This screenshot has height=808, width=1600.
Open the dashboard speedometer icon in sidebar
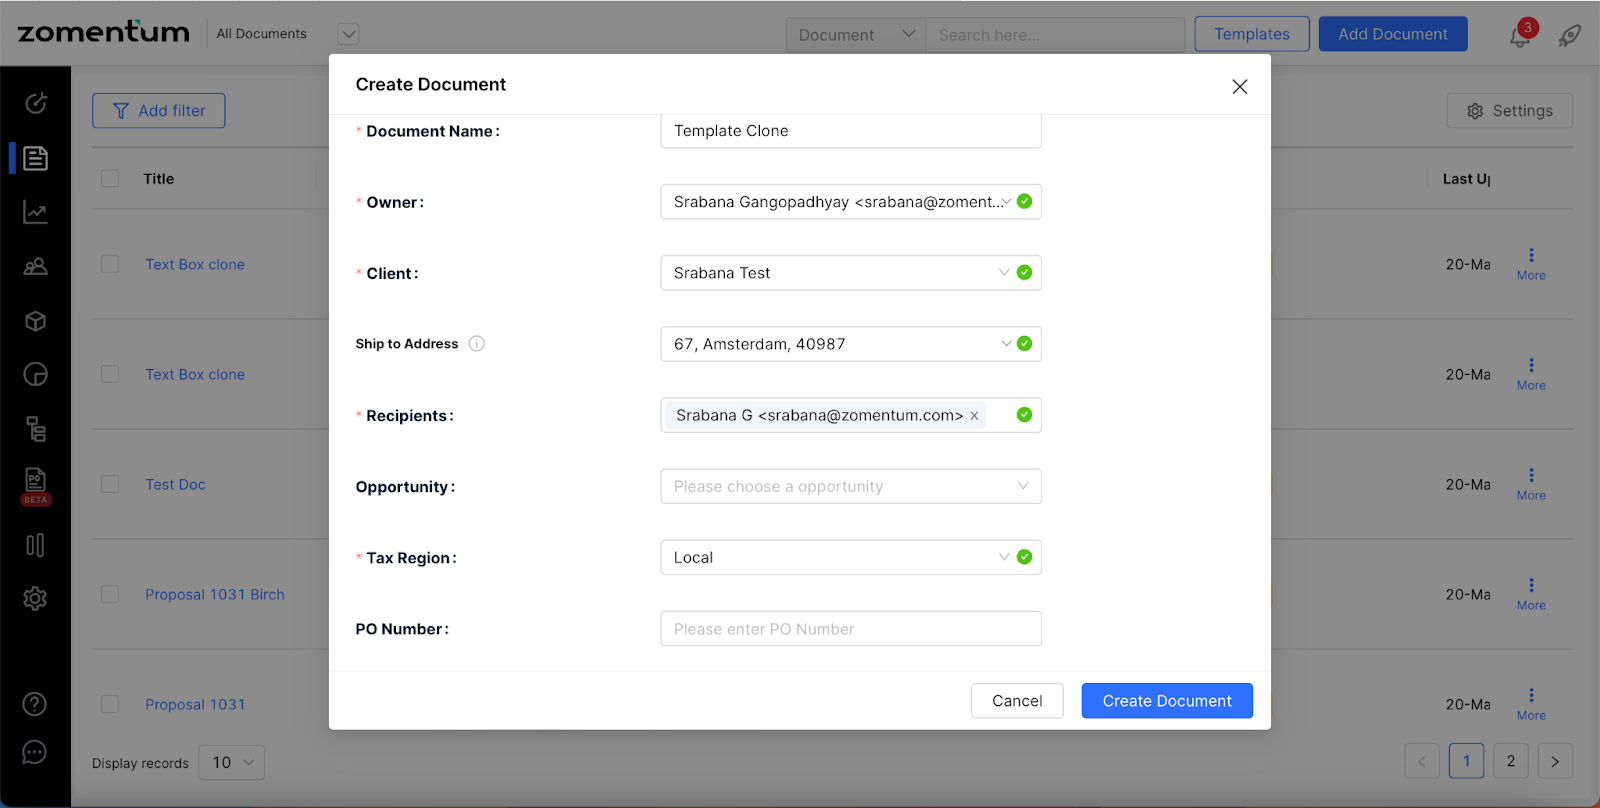(x=36, y=103)
